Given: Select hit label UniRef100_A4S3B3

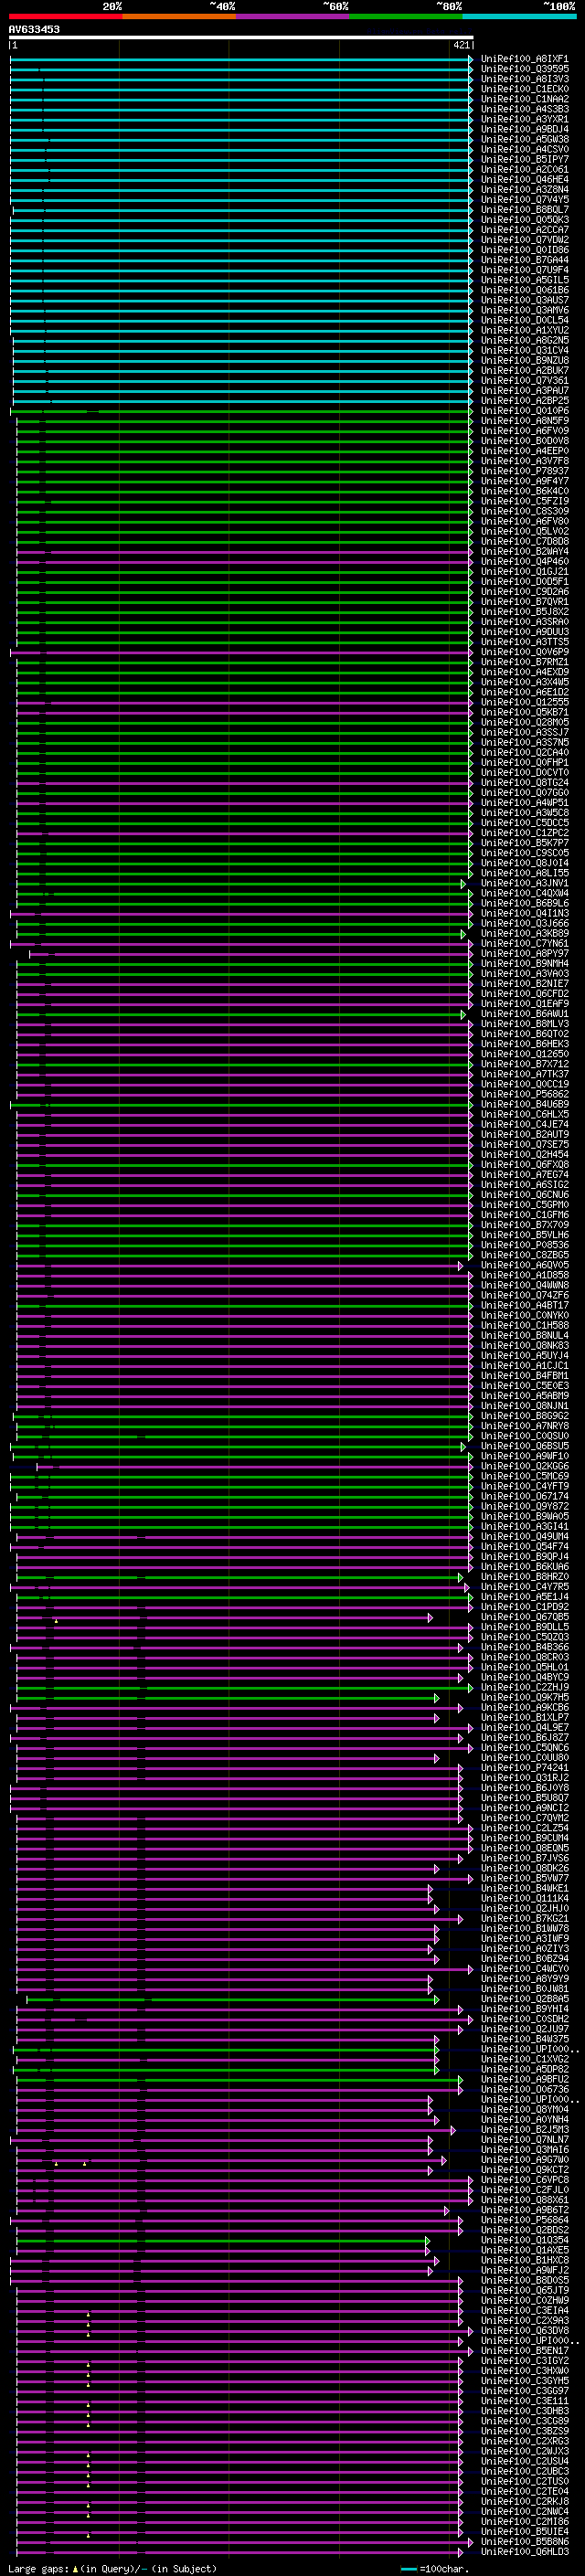Looking at the screenshot, I should tap(525, 109).
